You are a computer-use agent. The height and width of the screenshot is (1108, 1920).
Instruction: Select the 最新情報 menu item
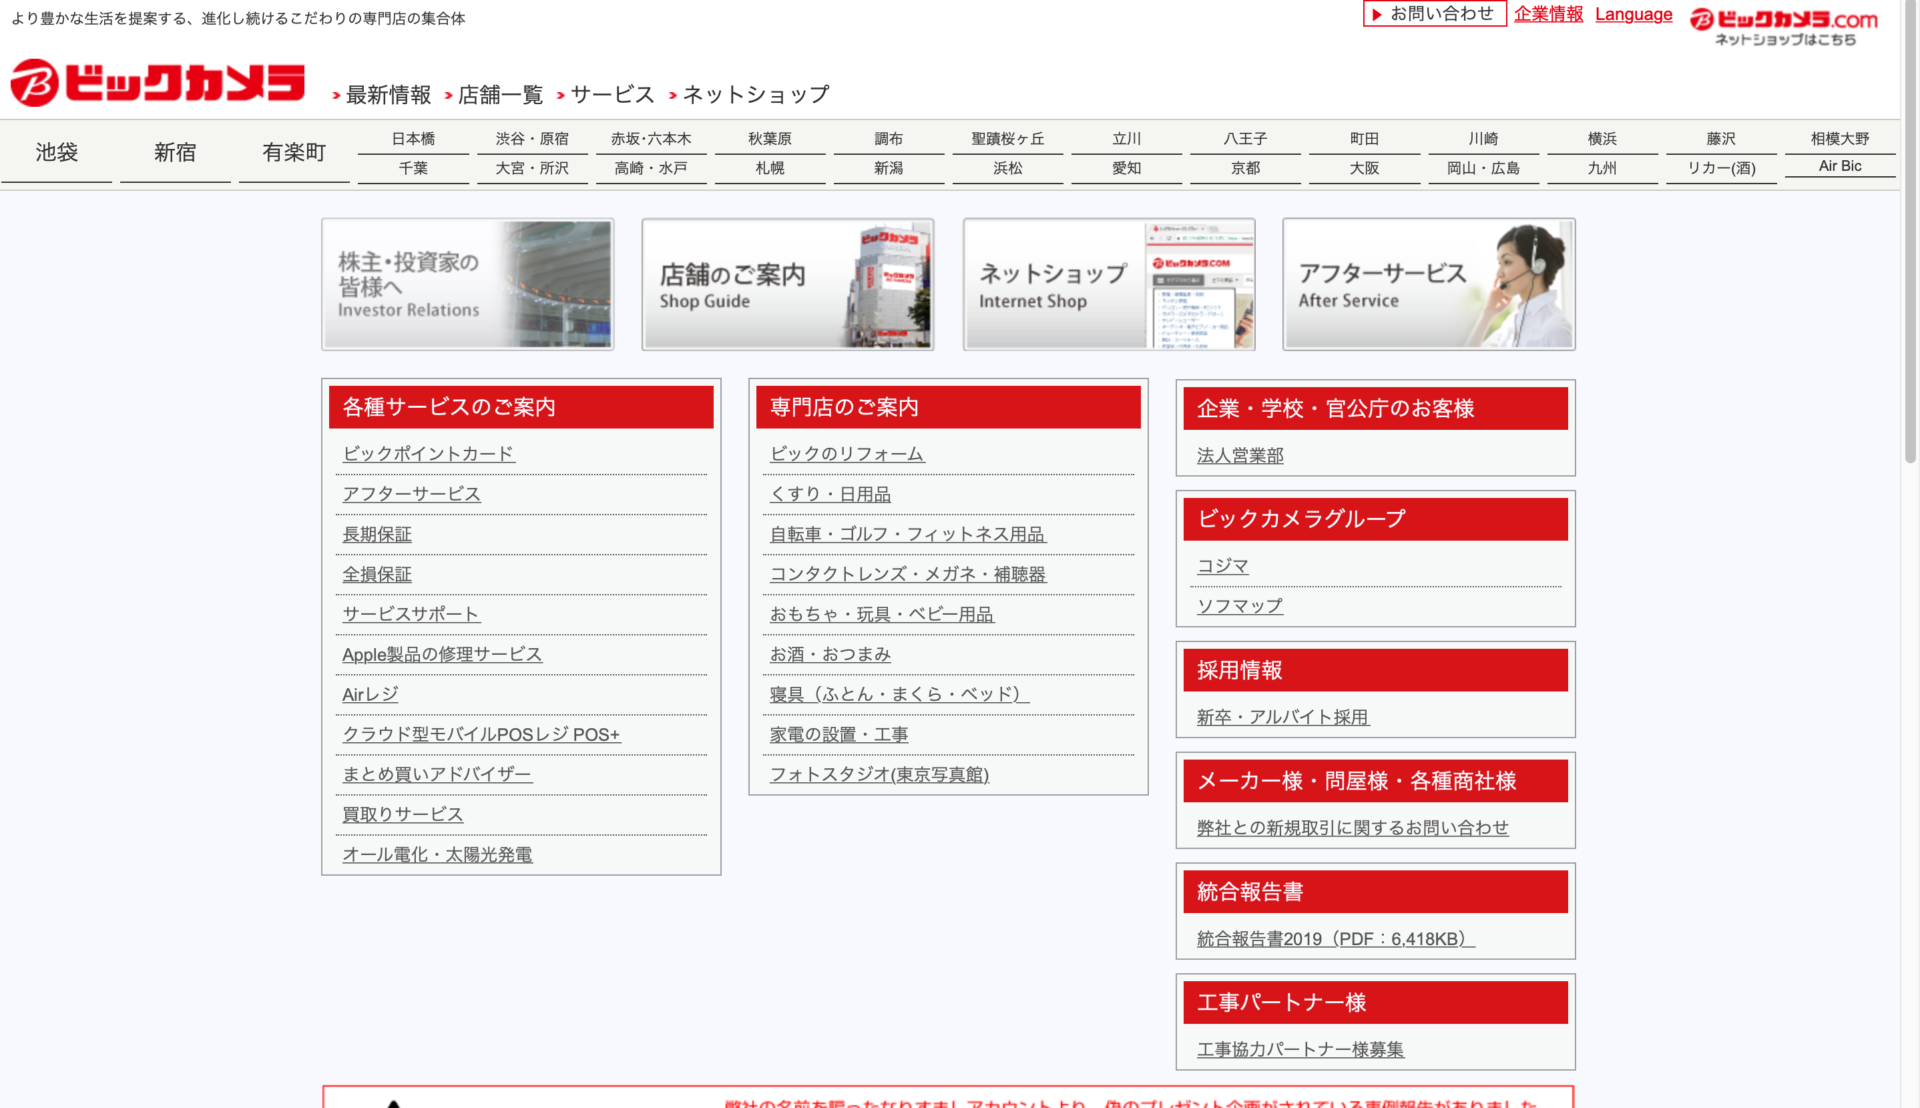(387, 95)
